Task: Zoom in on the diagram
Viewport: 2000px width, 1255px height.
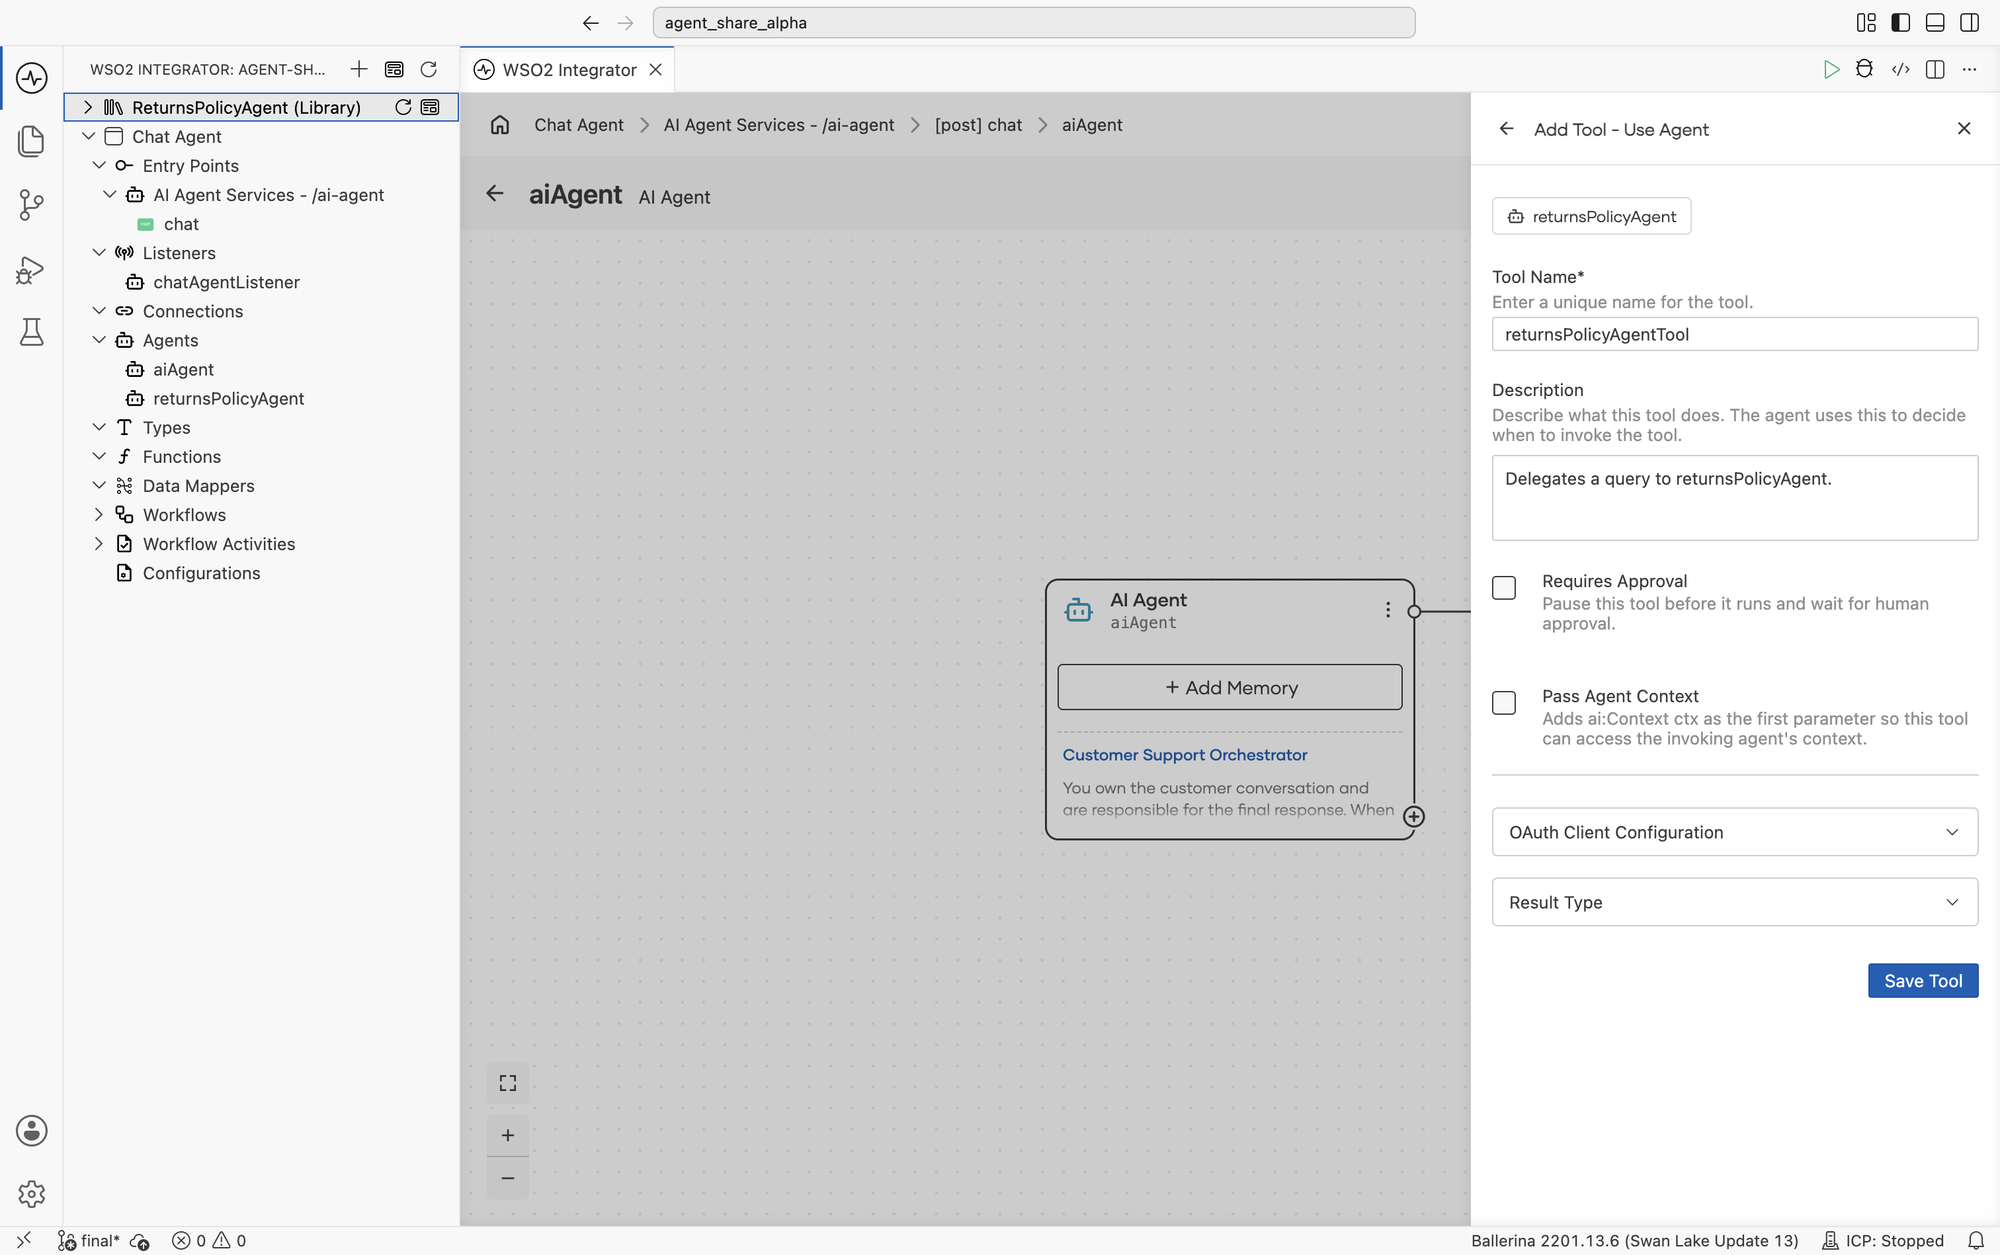Action: 508,1135
